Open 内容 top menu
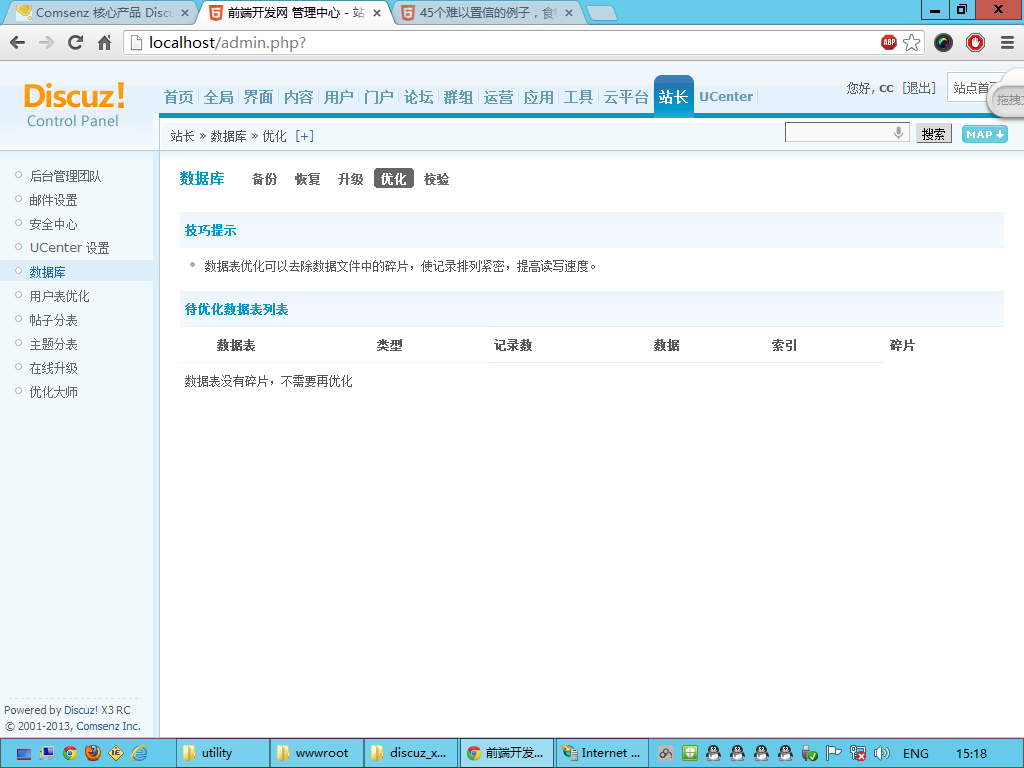 click(x=298, y=97)
